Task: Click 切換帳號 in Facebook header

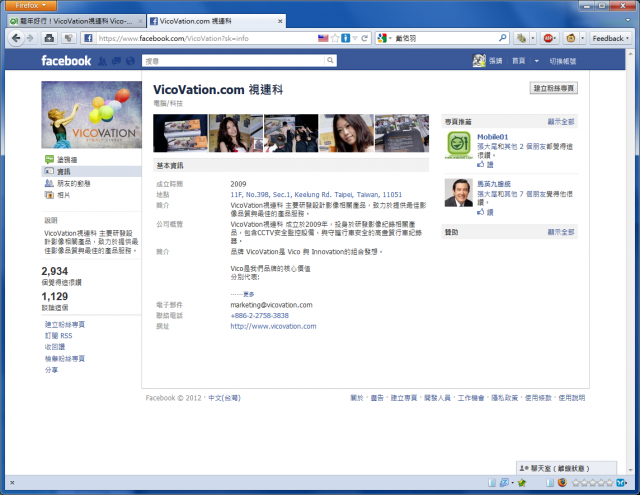Action: tap(562, 61)
